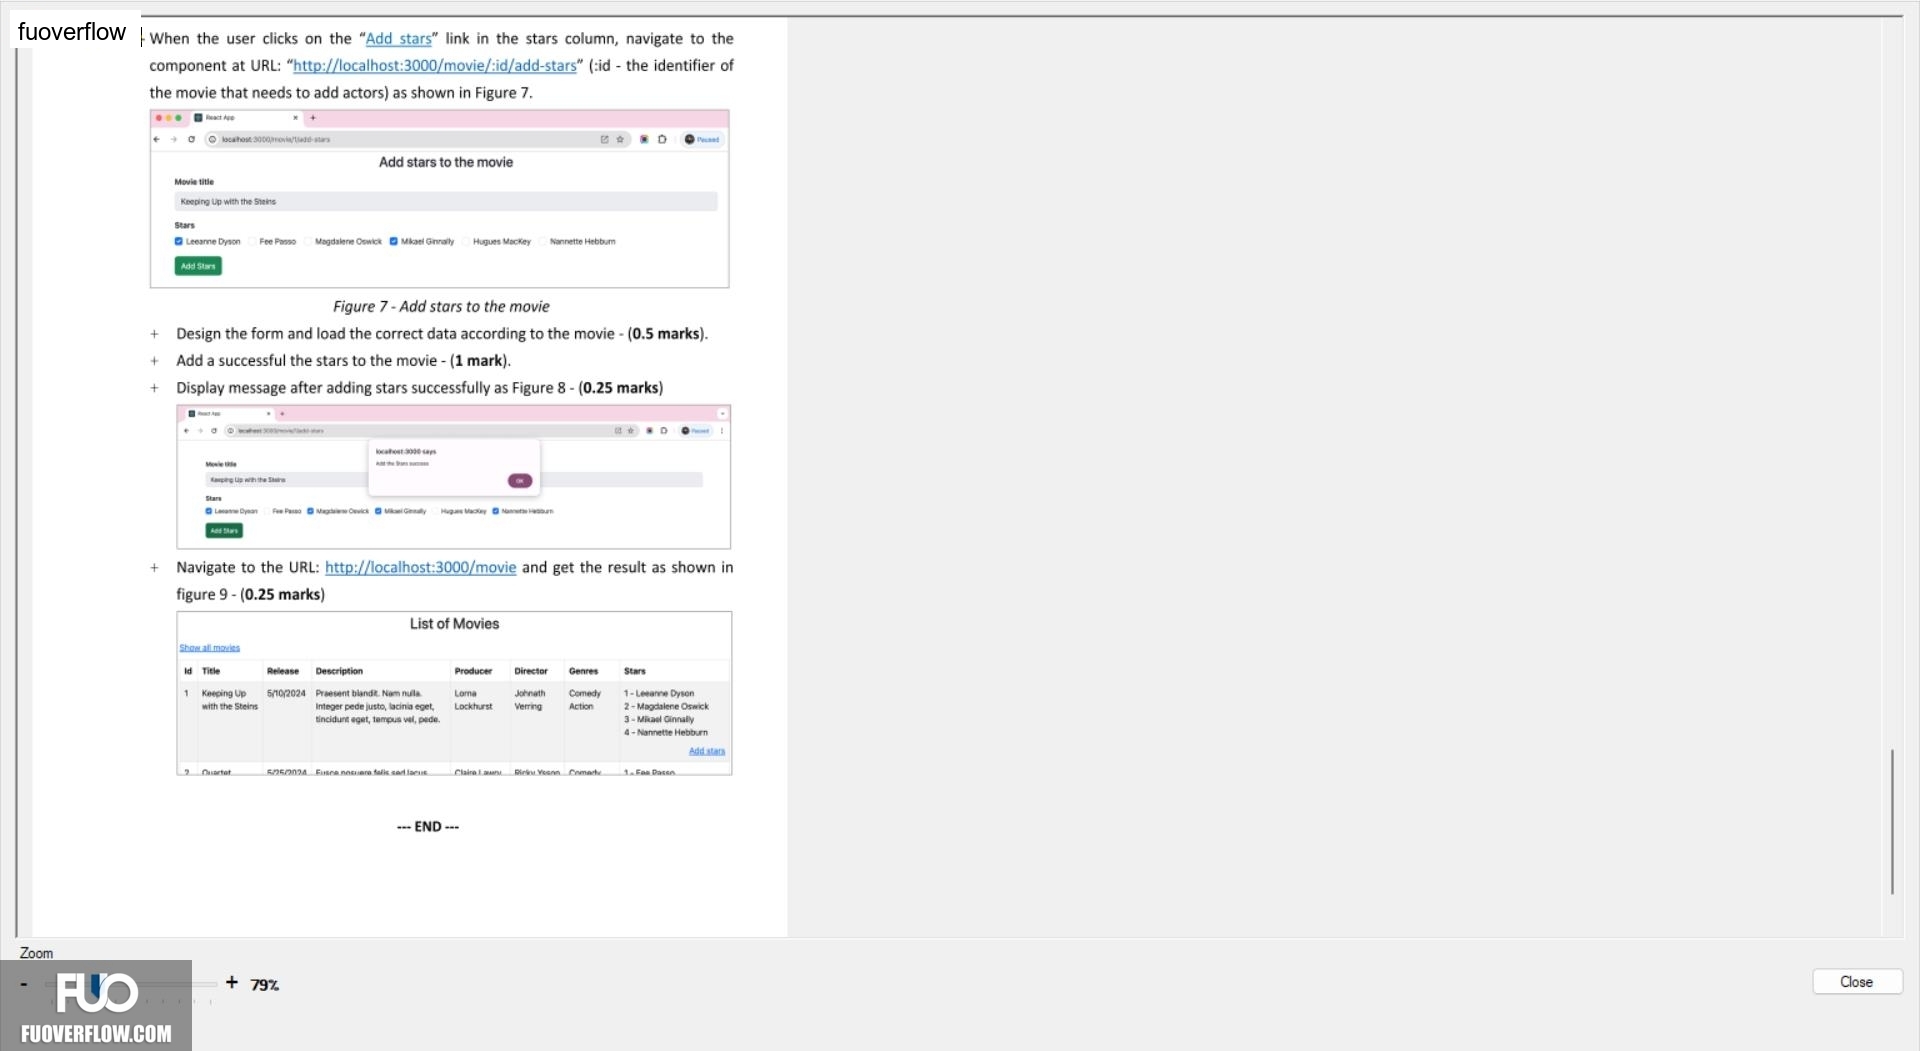Viewport: 1920px width, 1051px height.
Task: Click the Close button
Action: point(1857,982)
